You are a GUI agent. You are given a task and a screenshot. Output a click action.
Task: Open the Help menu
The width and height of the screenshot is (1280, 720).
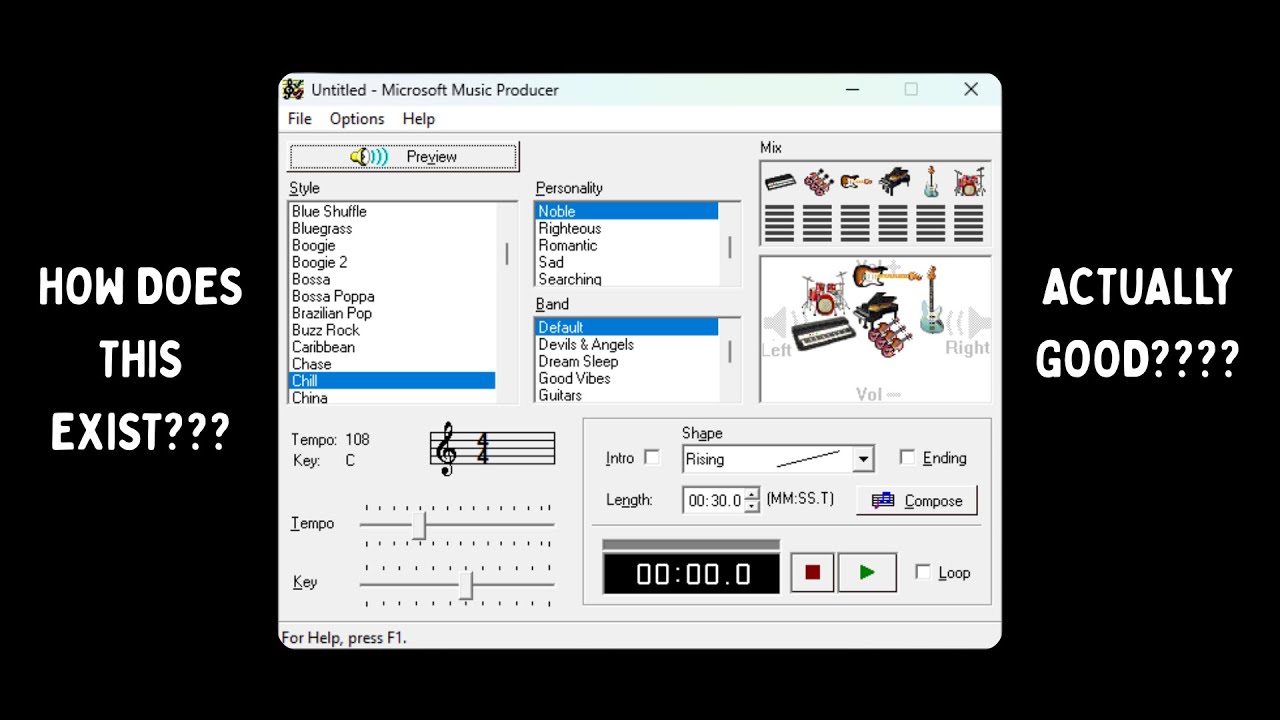(x=419, y=118)
